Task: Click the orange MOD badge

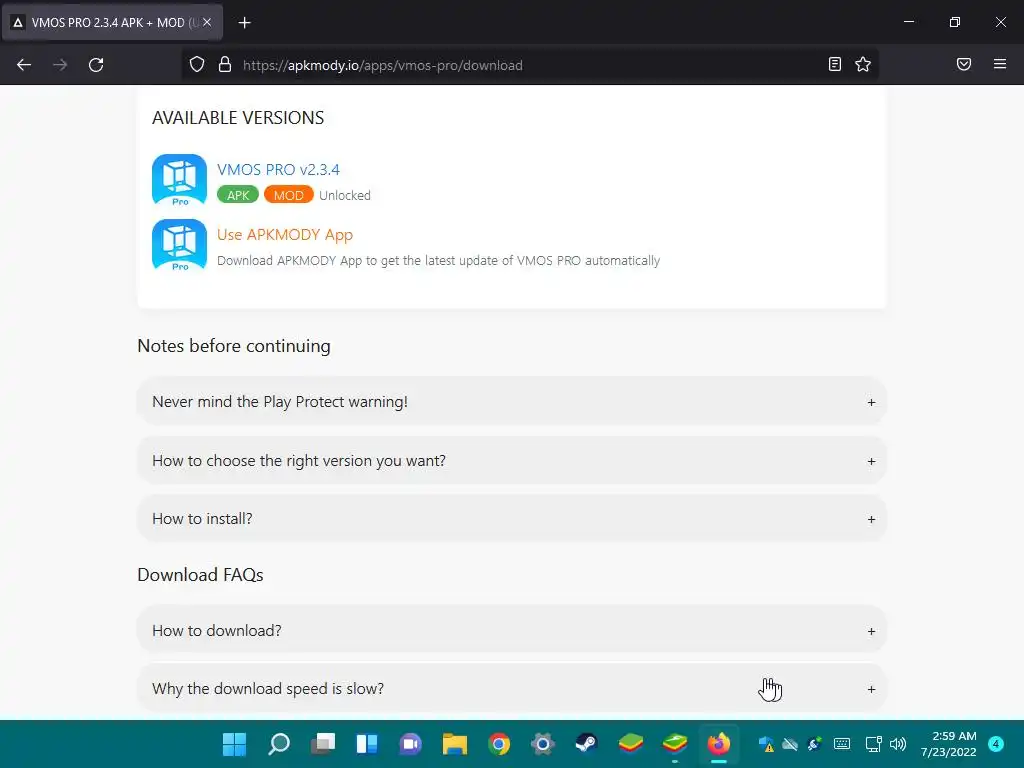Action: pyautogui.click(x=289, y=195)
